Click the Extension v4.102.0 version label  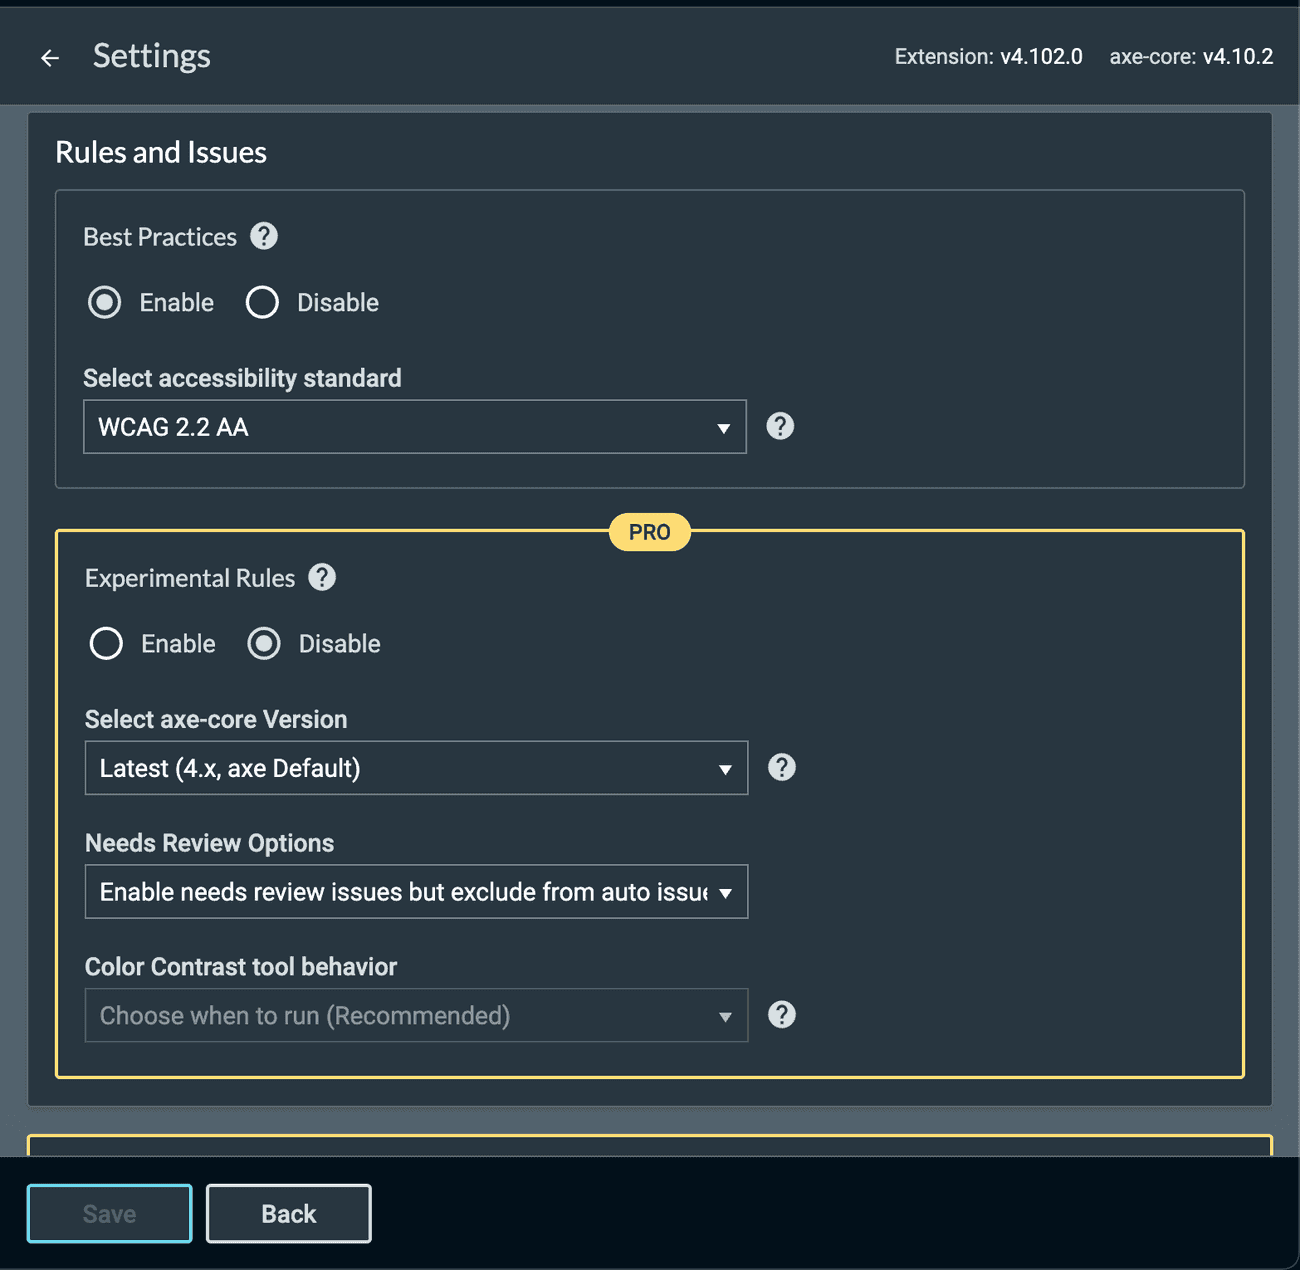(x=987, y=57)
